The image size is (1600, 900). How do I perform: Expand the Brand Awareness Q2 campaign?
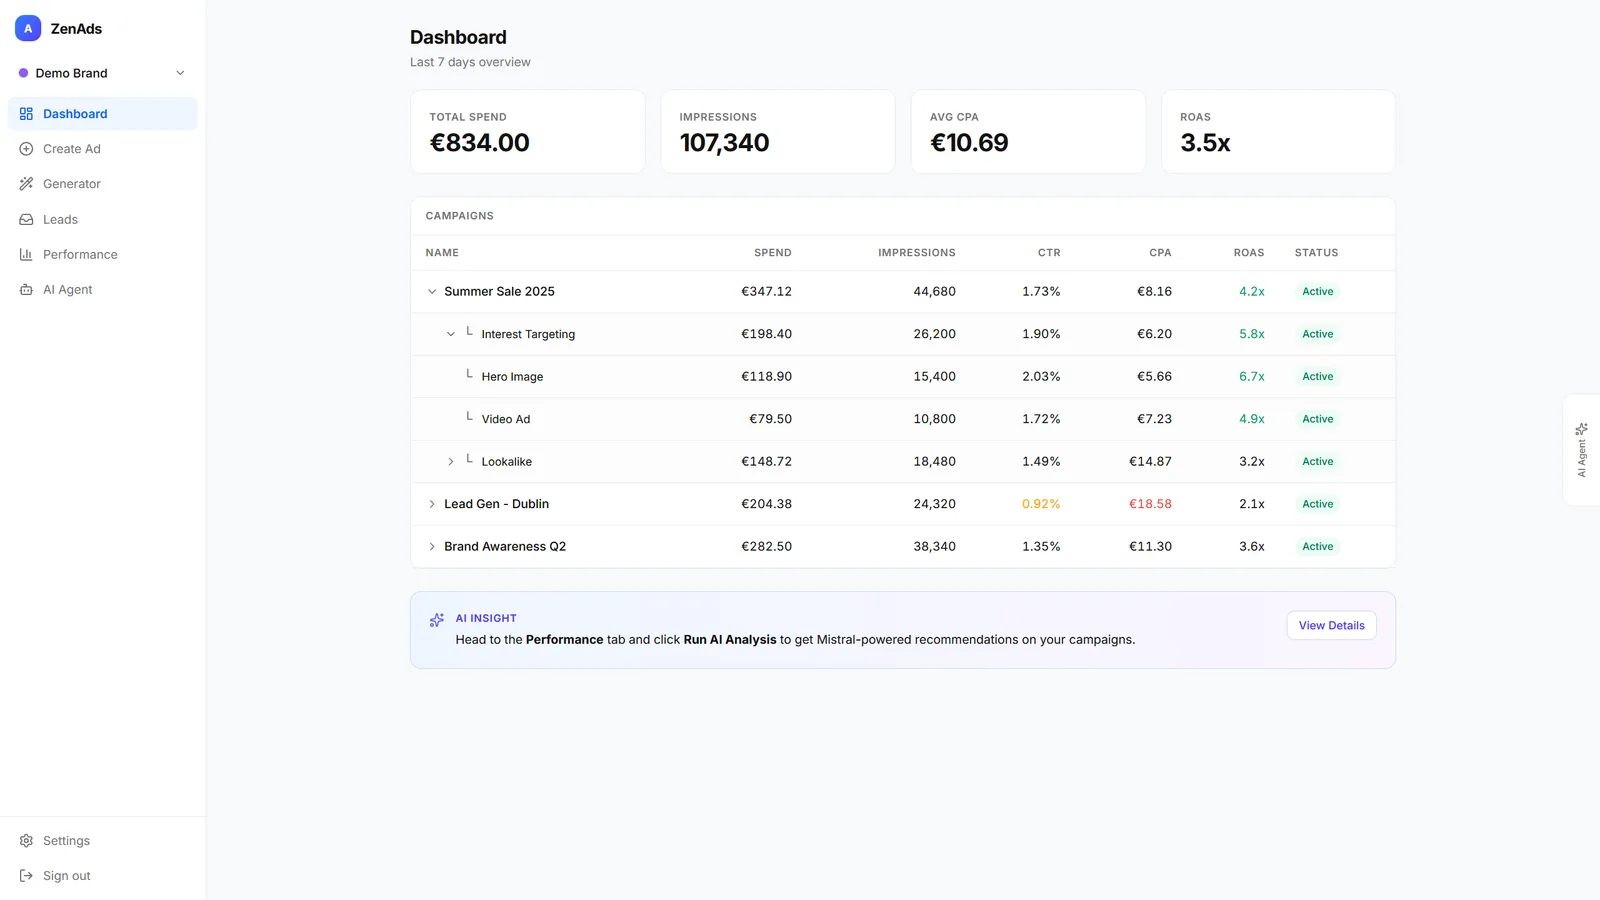pyautogui.click(x=432, y=547)
